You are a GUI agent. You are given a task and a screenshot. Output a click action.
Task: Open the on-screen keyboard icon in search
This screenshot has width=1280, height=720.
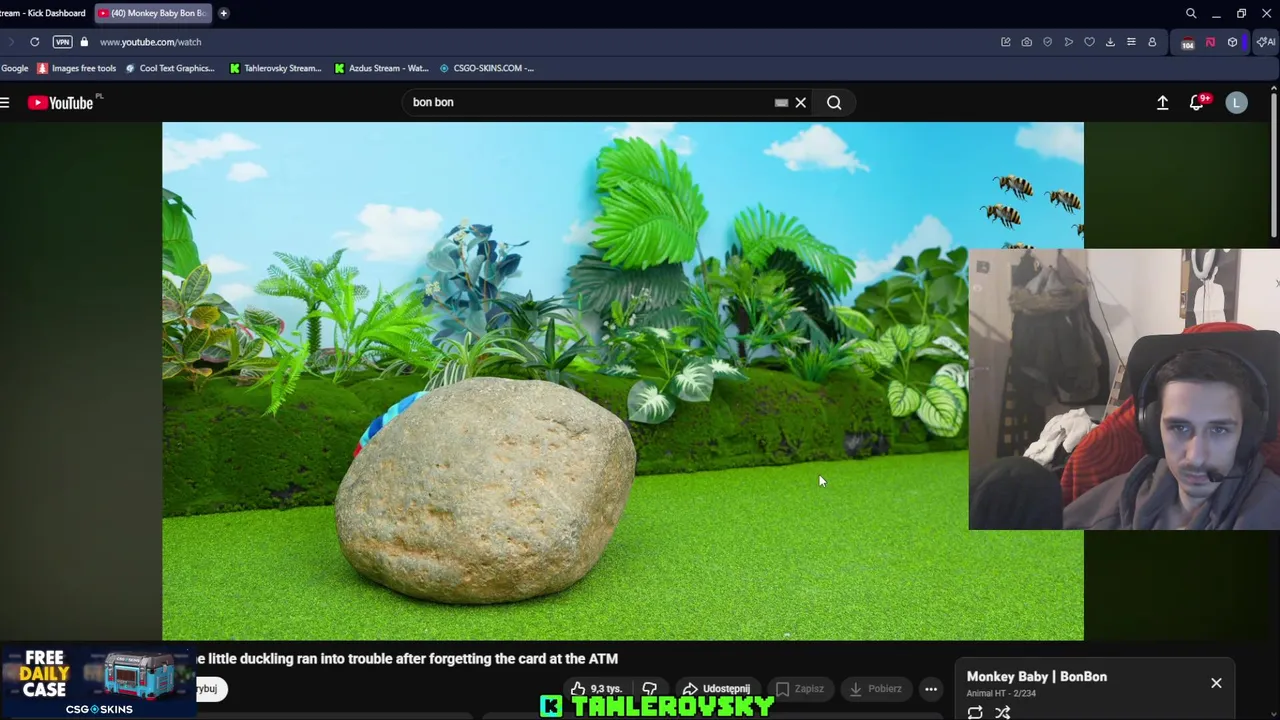pyautogui.click(x=781, y=102)
